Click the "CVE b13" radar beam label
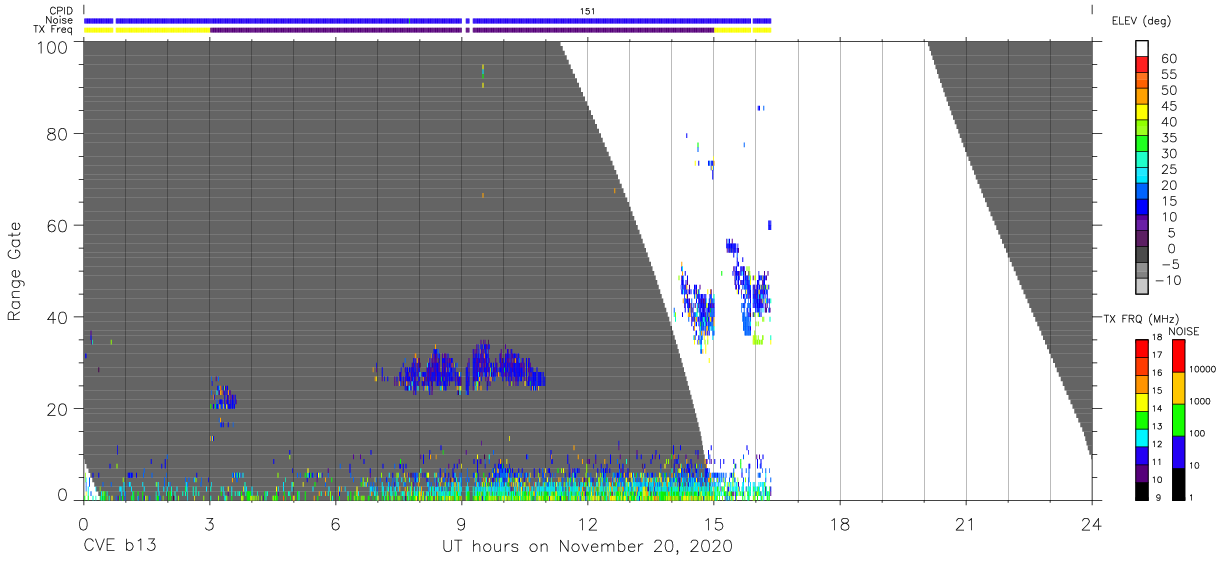Image resolution: width=1228 pixels, height=567 pixels. tap(119, 547)
